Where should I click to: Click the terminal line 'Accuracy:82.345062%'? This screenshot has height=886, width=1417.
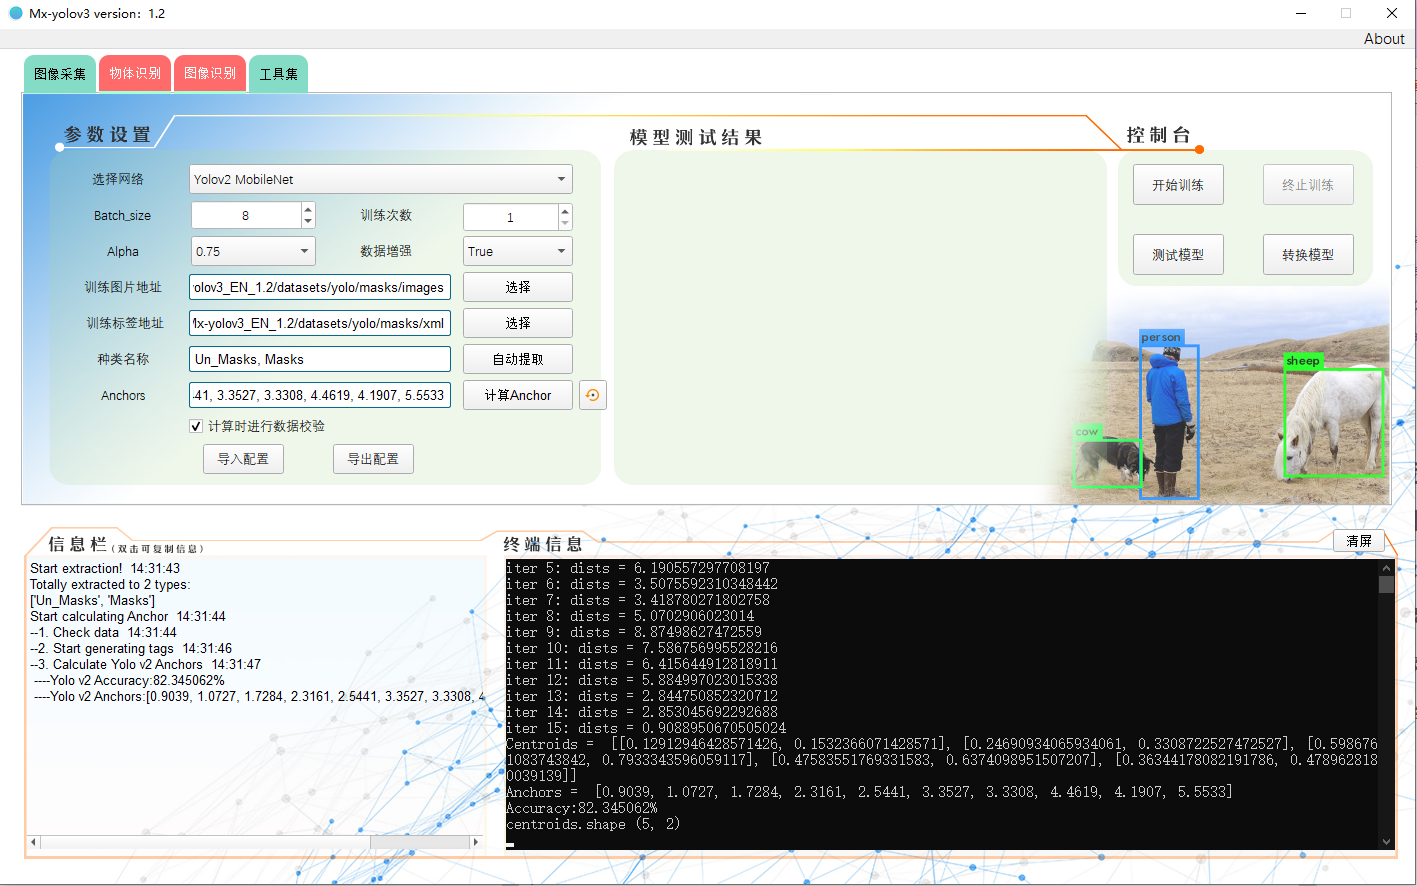click(x=582, y=808)
